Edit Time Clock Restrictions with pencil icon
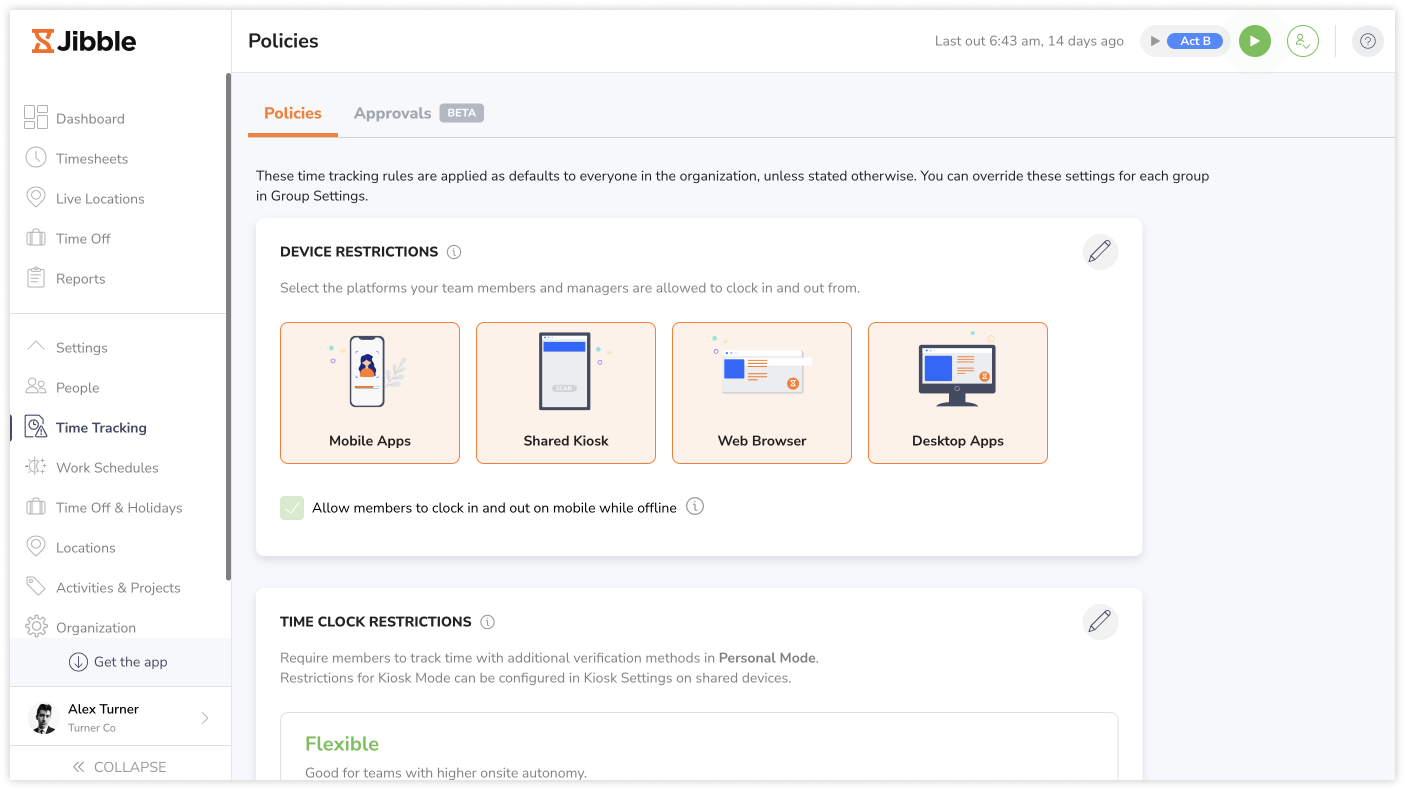This screenshot has height=790, width=1405. click(x=1099, y=621)
